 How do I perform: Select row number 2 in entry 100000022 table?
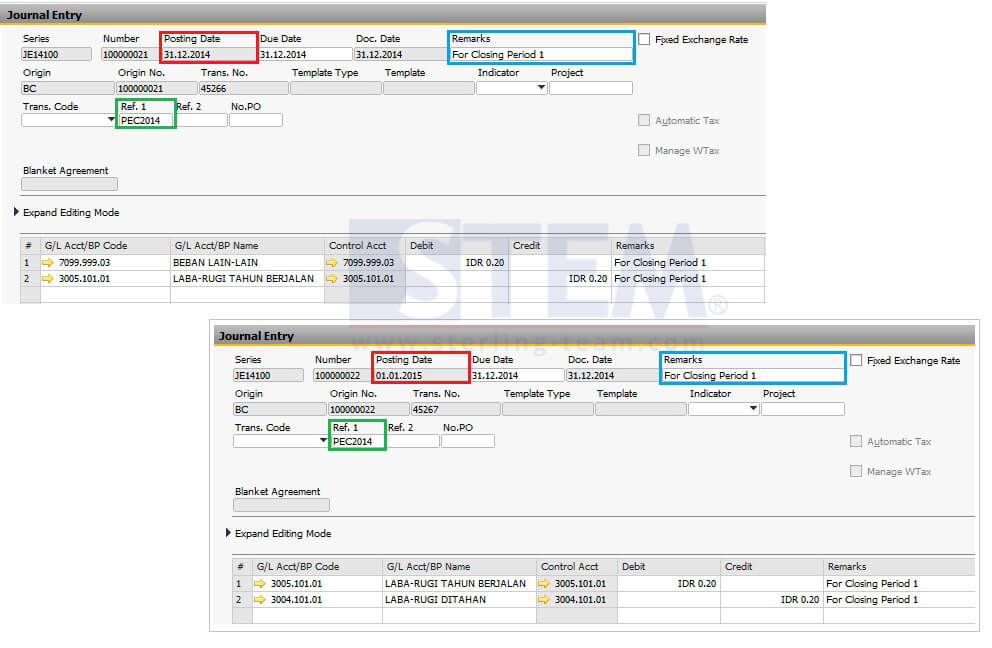(242, 599)
